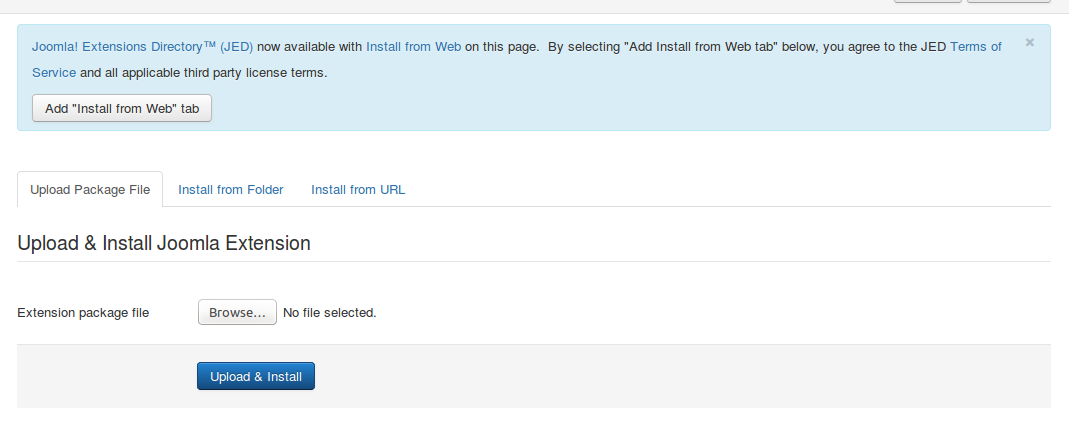Image resolution: width=1069 pixels, height=434 pixels.
Task: Click the "No file selected." file field text
Action: 330,313
